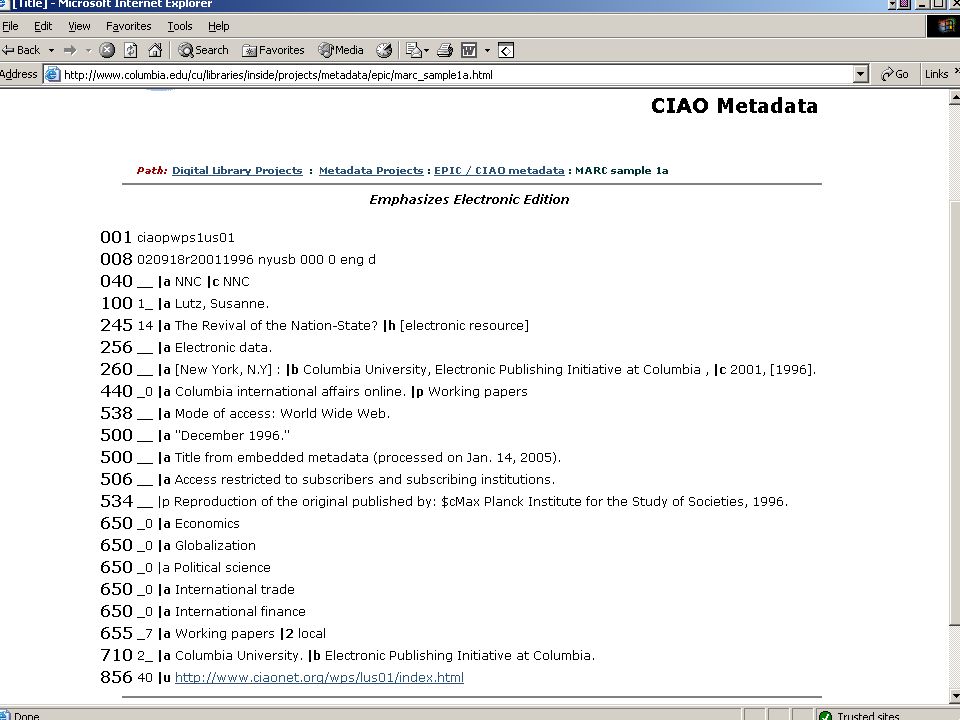Open the ciaonet.org wps lus01 URL link
This screenshot has width=960, height=720.
[319, 678]
